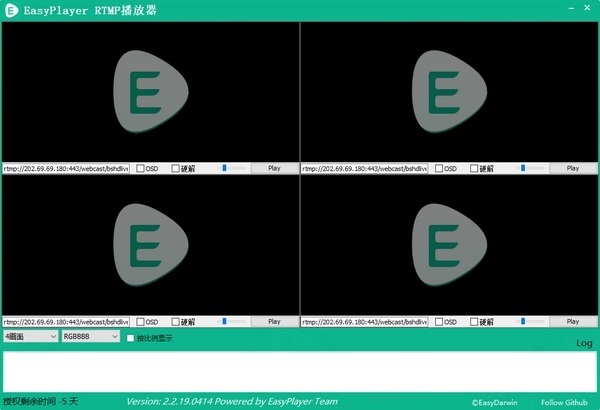Viewport: 600px width, 410px height.
Task: Open the 4画面 layout dropdown
Action: click(30, 338)
